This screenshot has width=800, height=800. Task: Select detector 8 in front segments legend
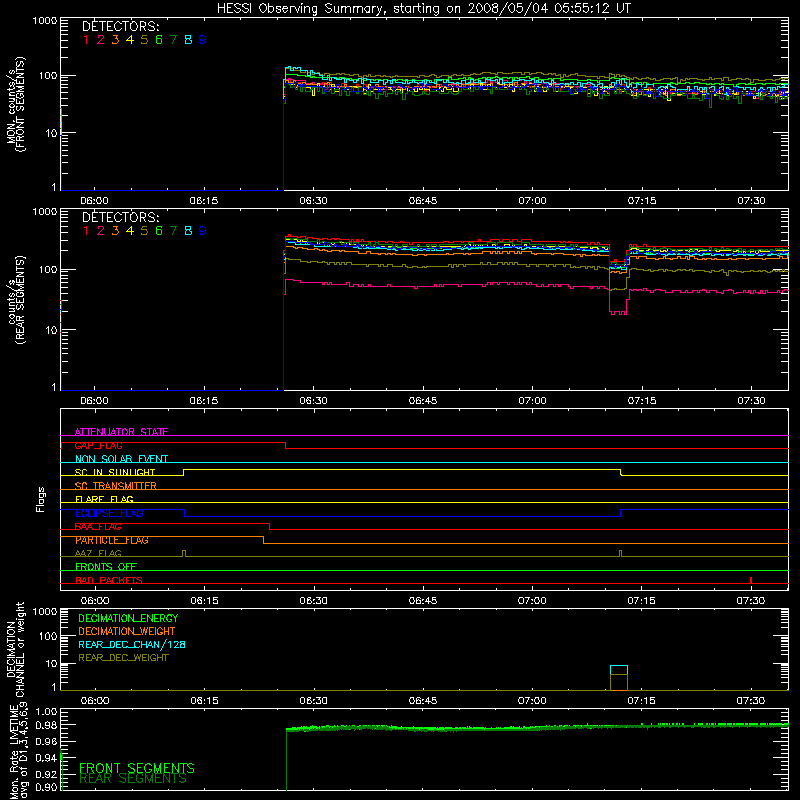click(x=188, y=40)
